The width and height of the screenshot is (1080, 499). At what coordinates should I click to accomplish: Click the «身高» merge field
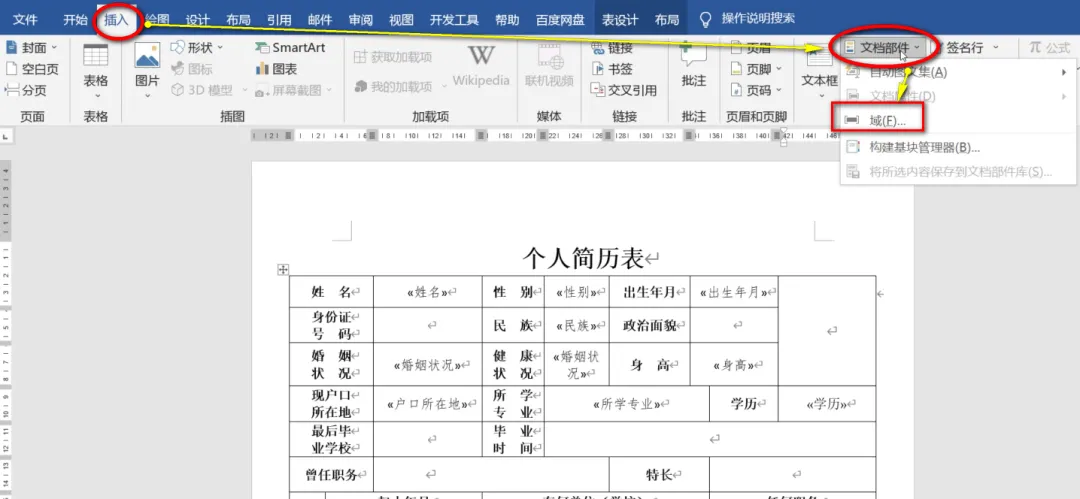coord(734,365)
